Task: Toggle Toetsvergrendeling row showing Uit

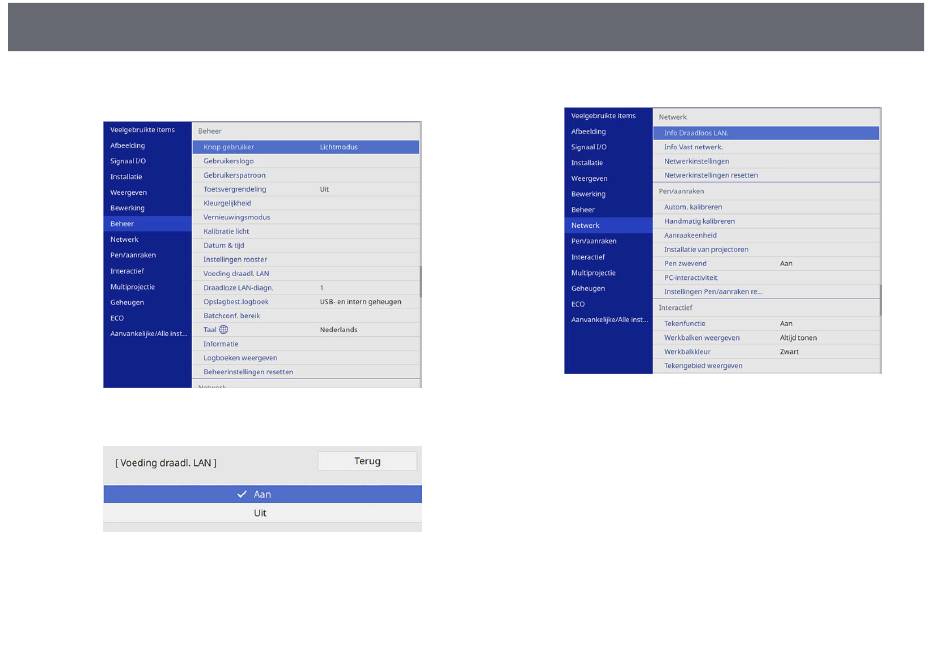Action: (306, 189)
